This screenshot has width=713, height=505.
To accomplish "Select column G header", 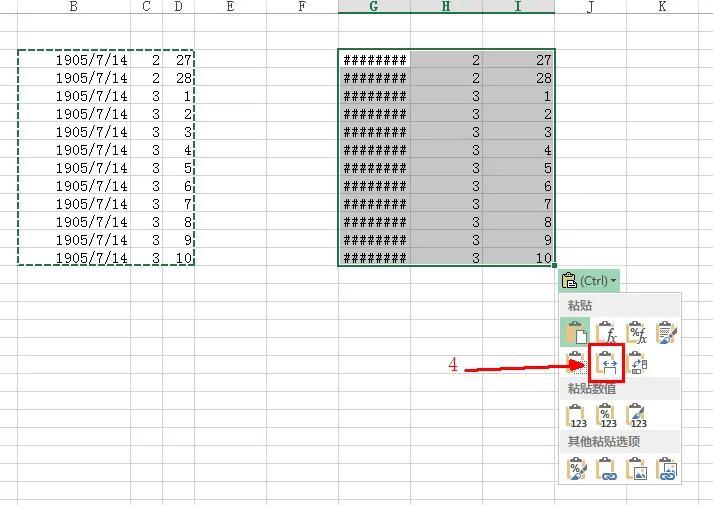I will point(374,7).
